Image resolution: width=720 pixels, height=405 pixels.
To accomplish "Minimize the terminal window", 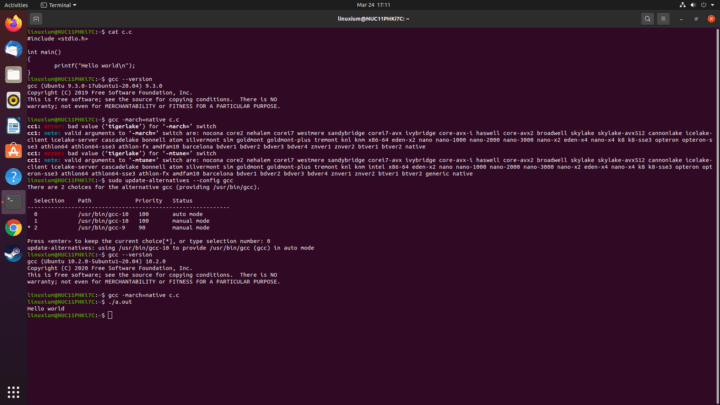I will click(681, 19).
